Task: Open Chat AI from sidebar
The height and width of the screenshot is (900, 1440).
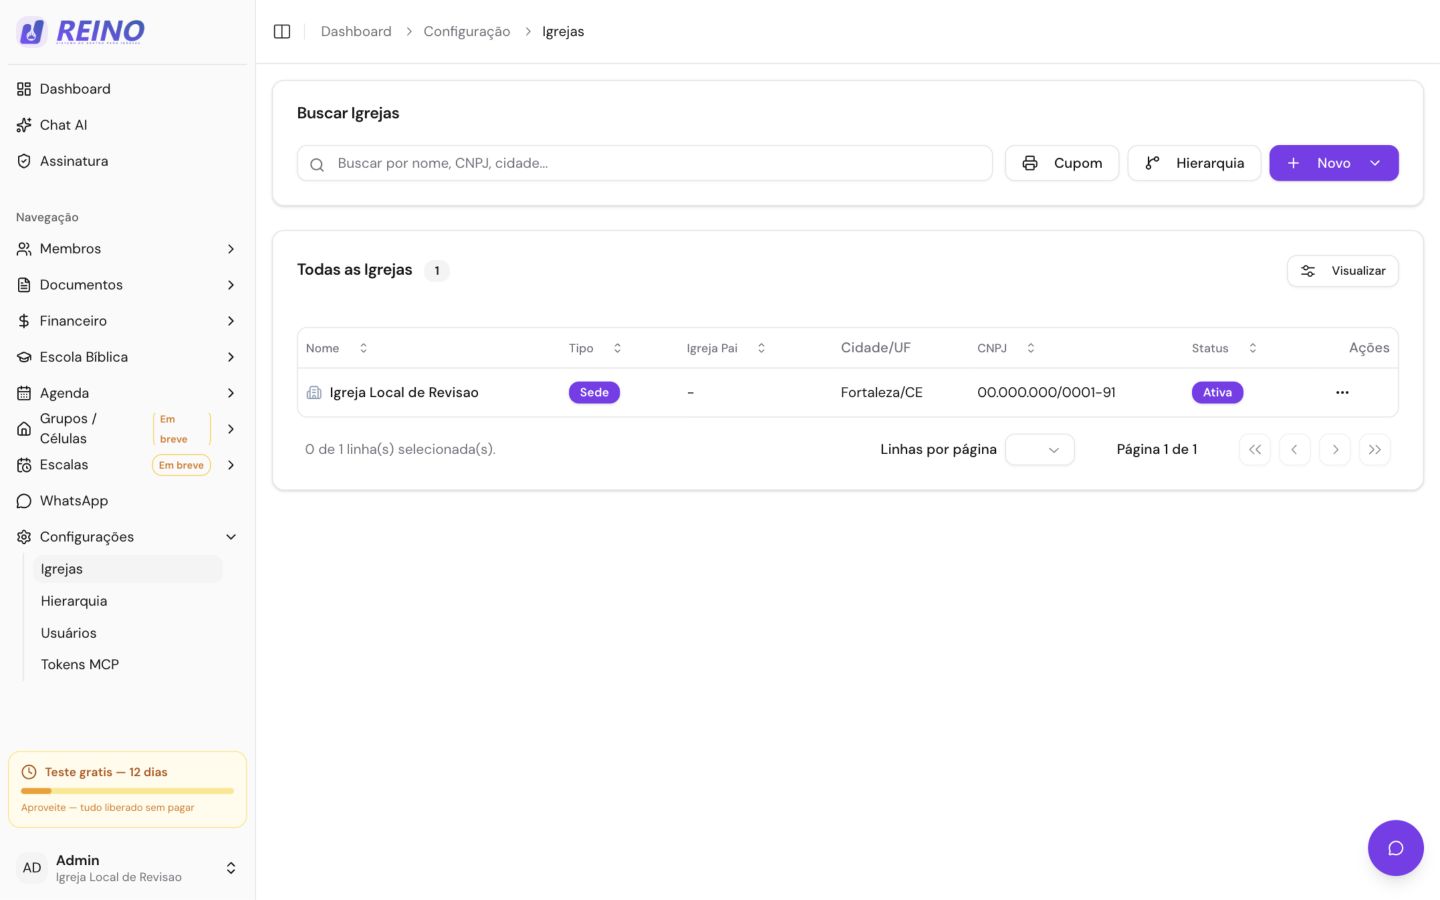Action: (127, 125)
